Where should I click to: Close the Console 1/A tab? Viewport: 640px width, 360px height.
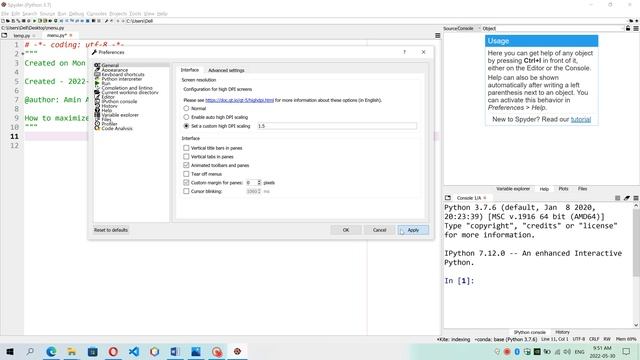(x=485, y=198)
